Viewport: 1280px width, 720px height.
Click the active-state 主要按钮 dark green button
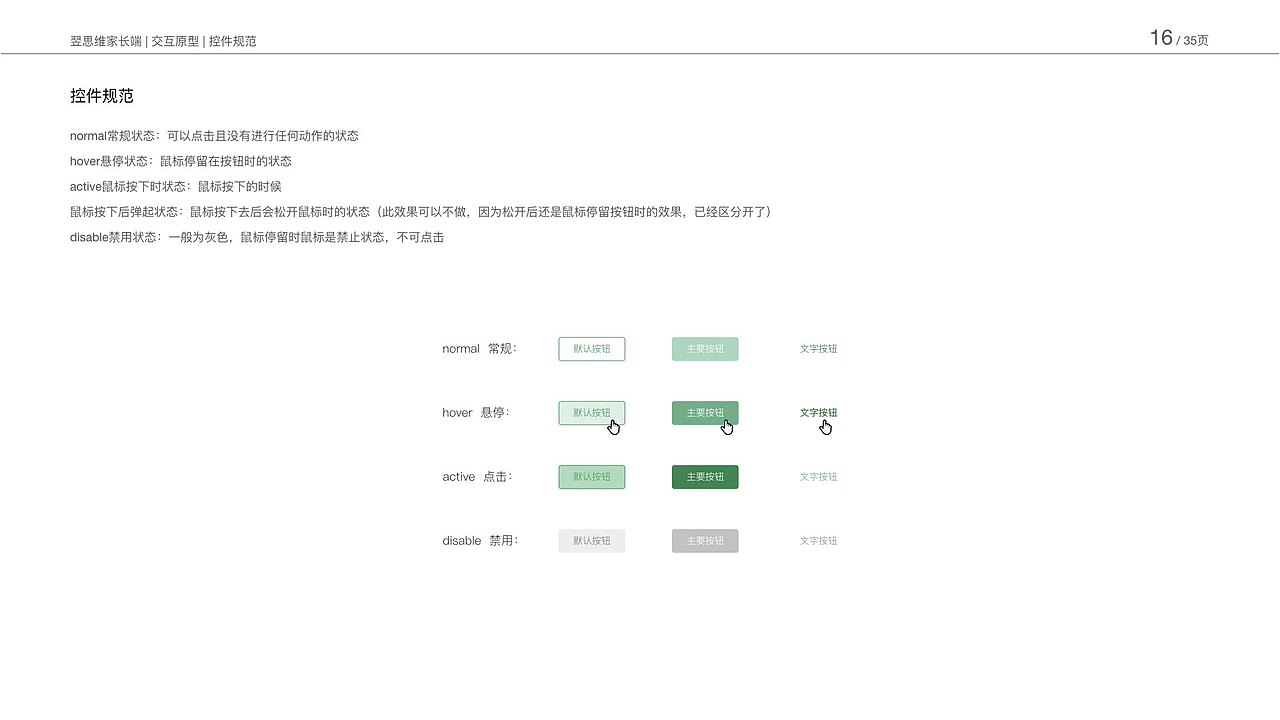point(705,477)
